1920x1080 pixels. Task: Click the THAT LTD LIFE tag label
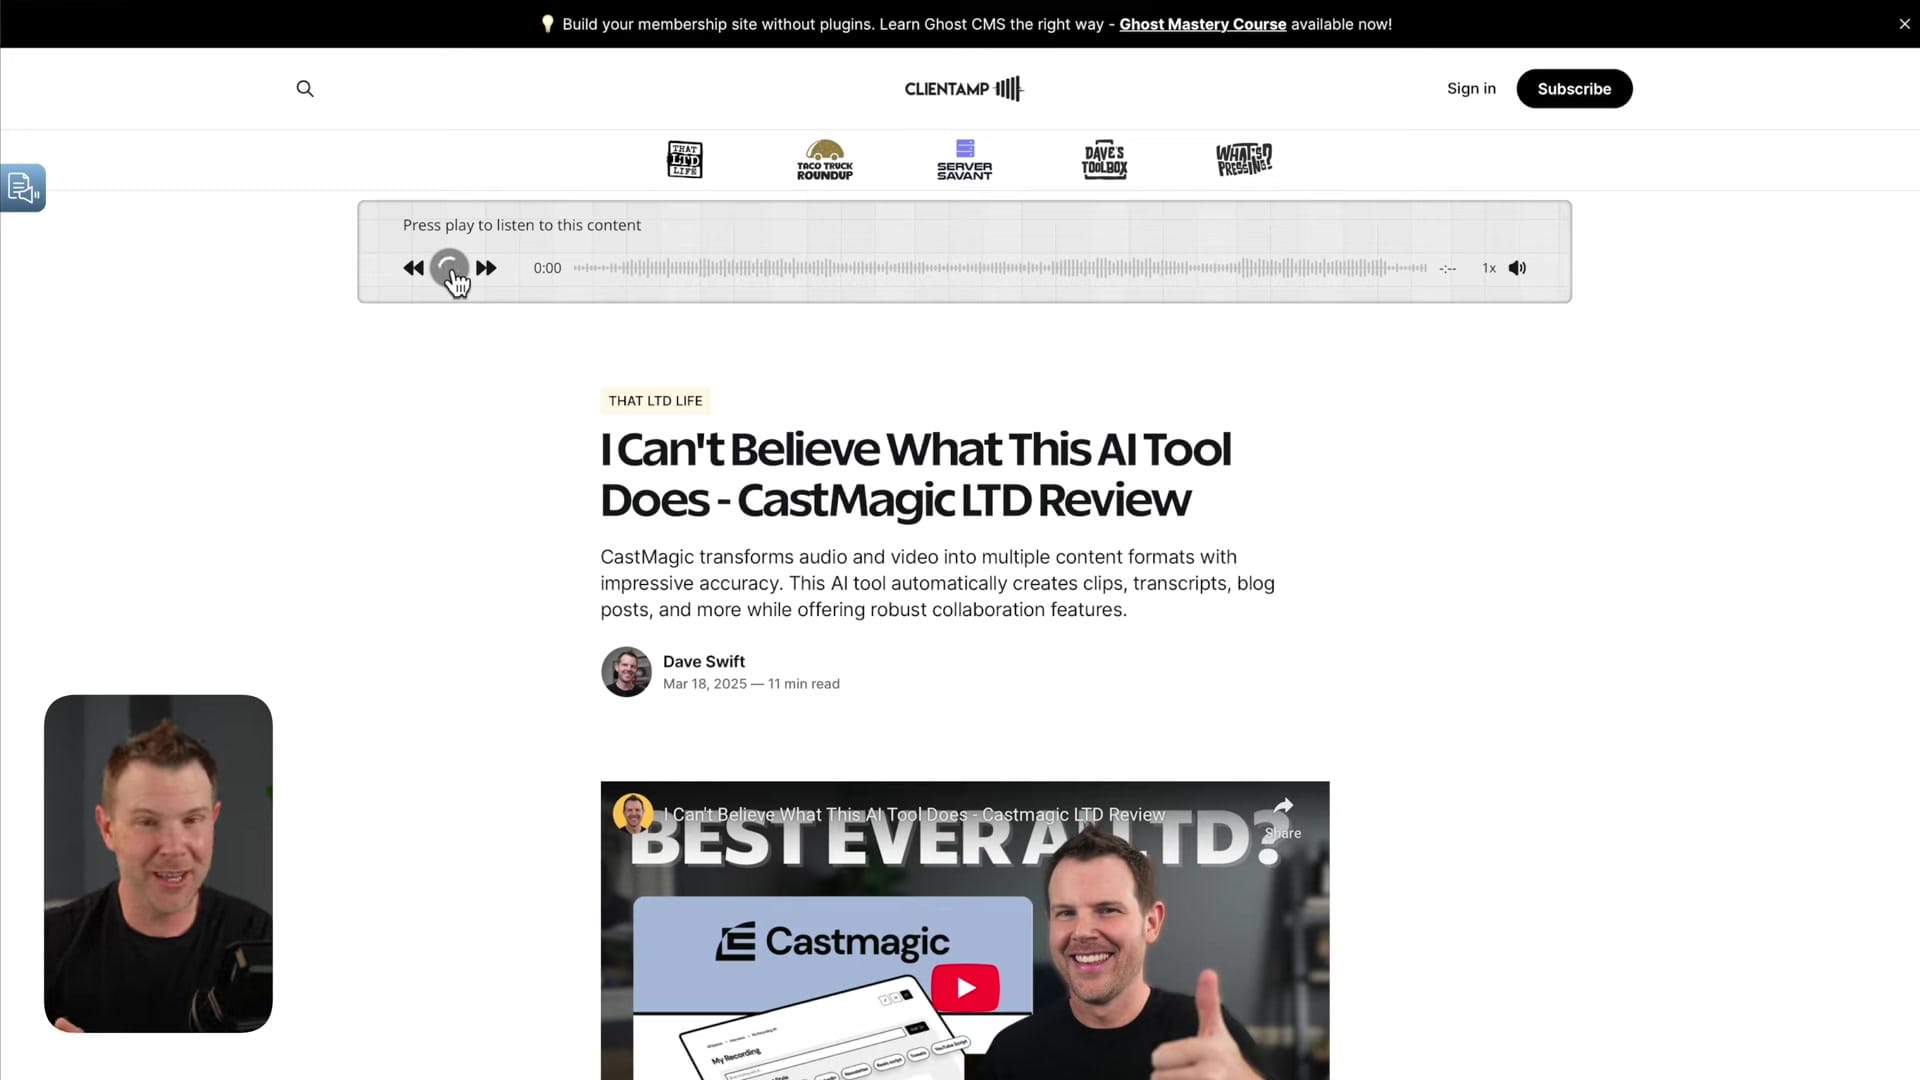pos(656,401)
